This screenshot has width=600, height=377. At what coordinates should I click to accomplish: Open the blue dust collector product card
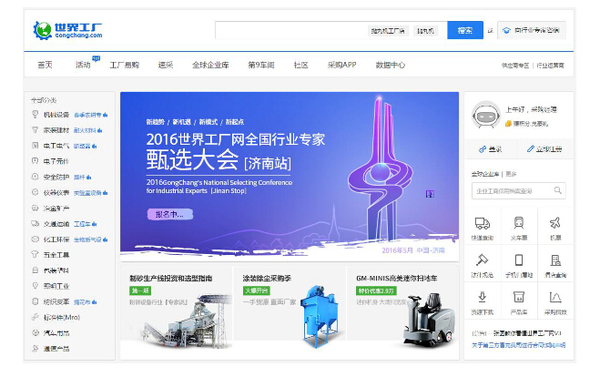click(x=289, y=312)
